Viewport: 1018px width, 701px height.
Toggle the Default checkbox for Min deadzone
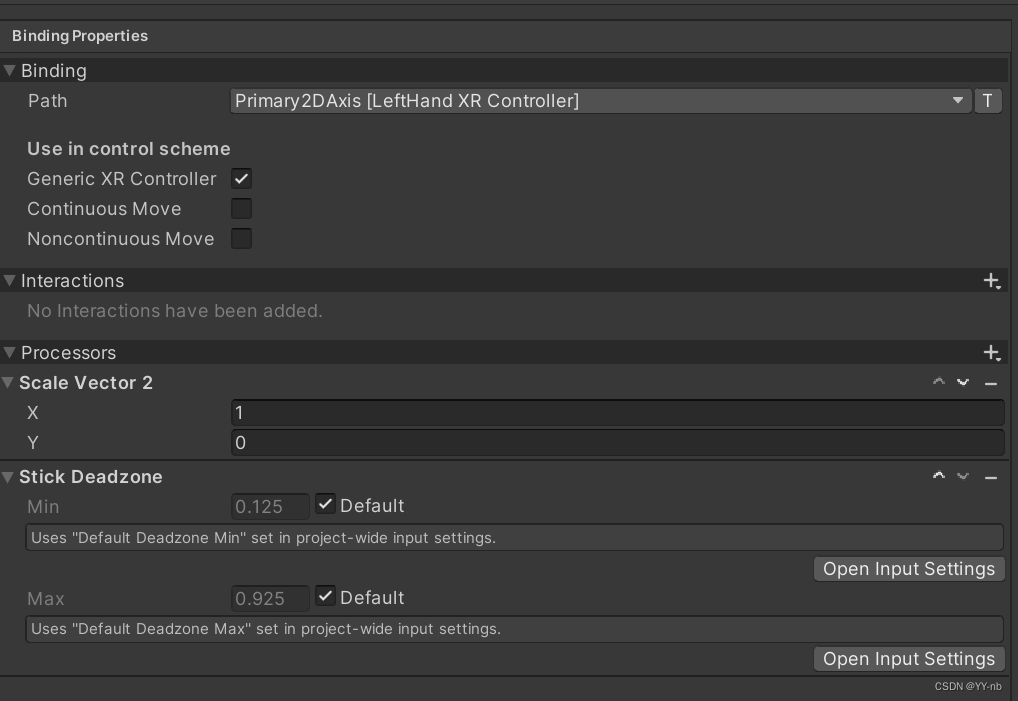point(325,505)
